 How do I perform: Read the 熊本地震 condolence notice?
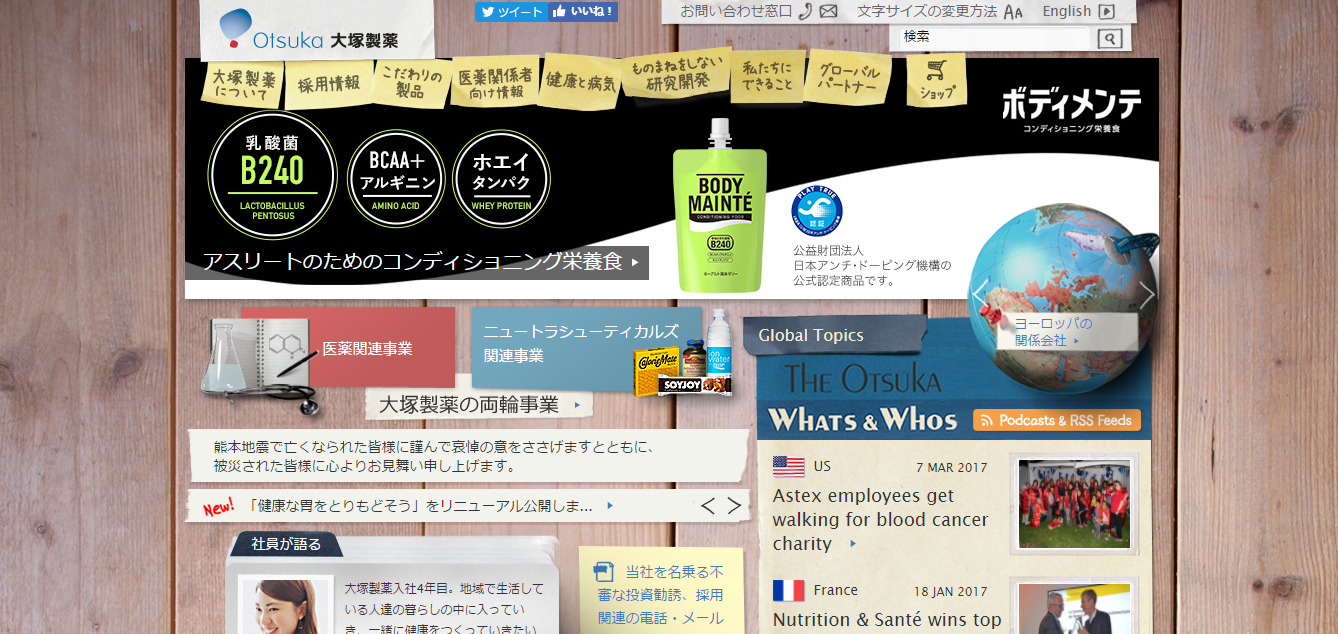coord(469,456)
